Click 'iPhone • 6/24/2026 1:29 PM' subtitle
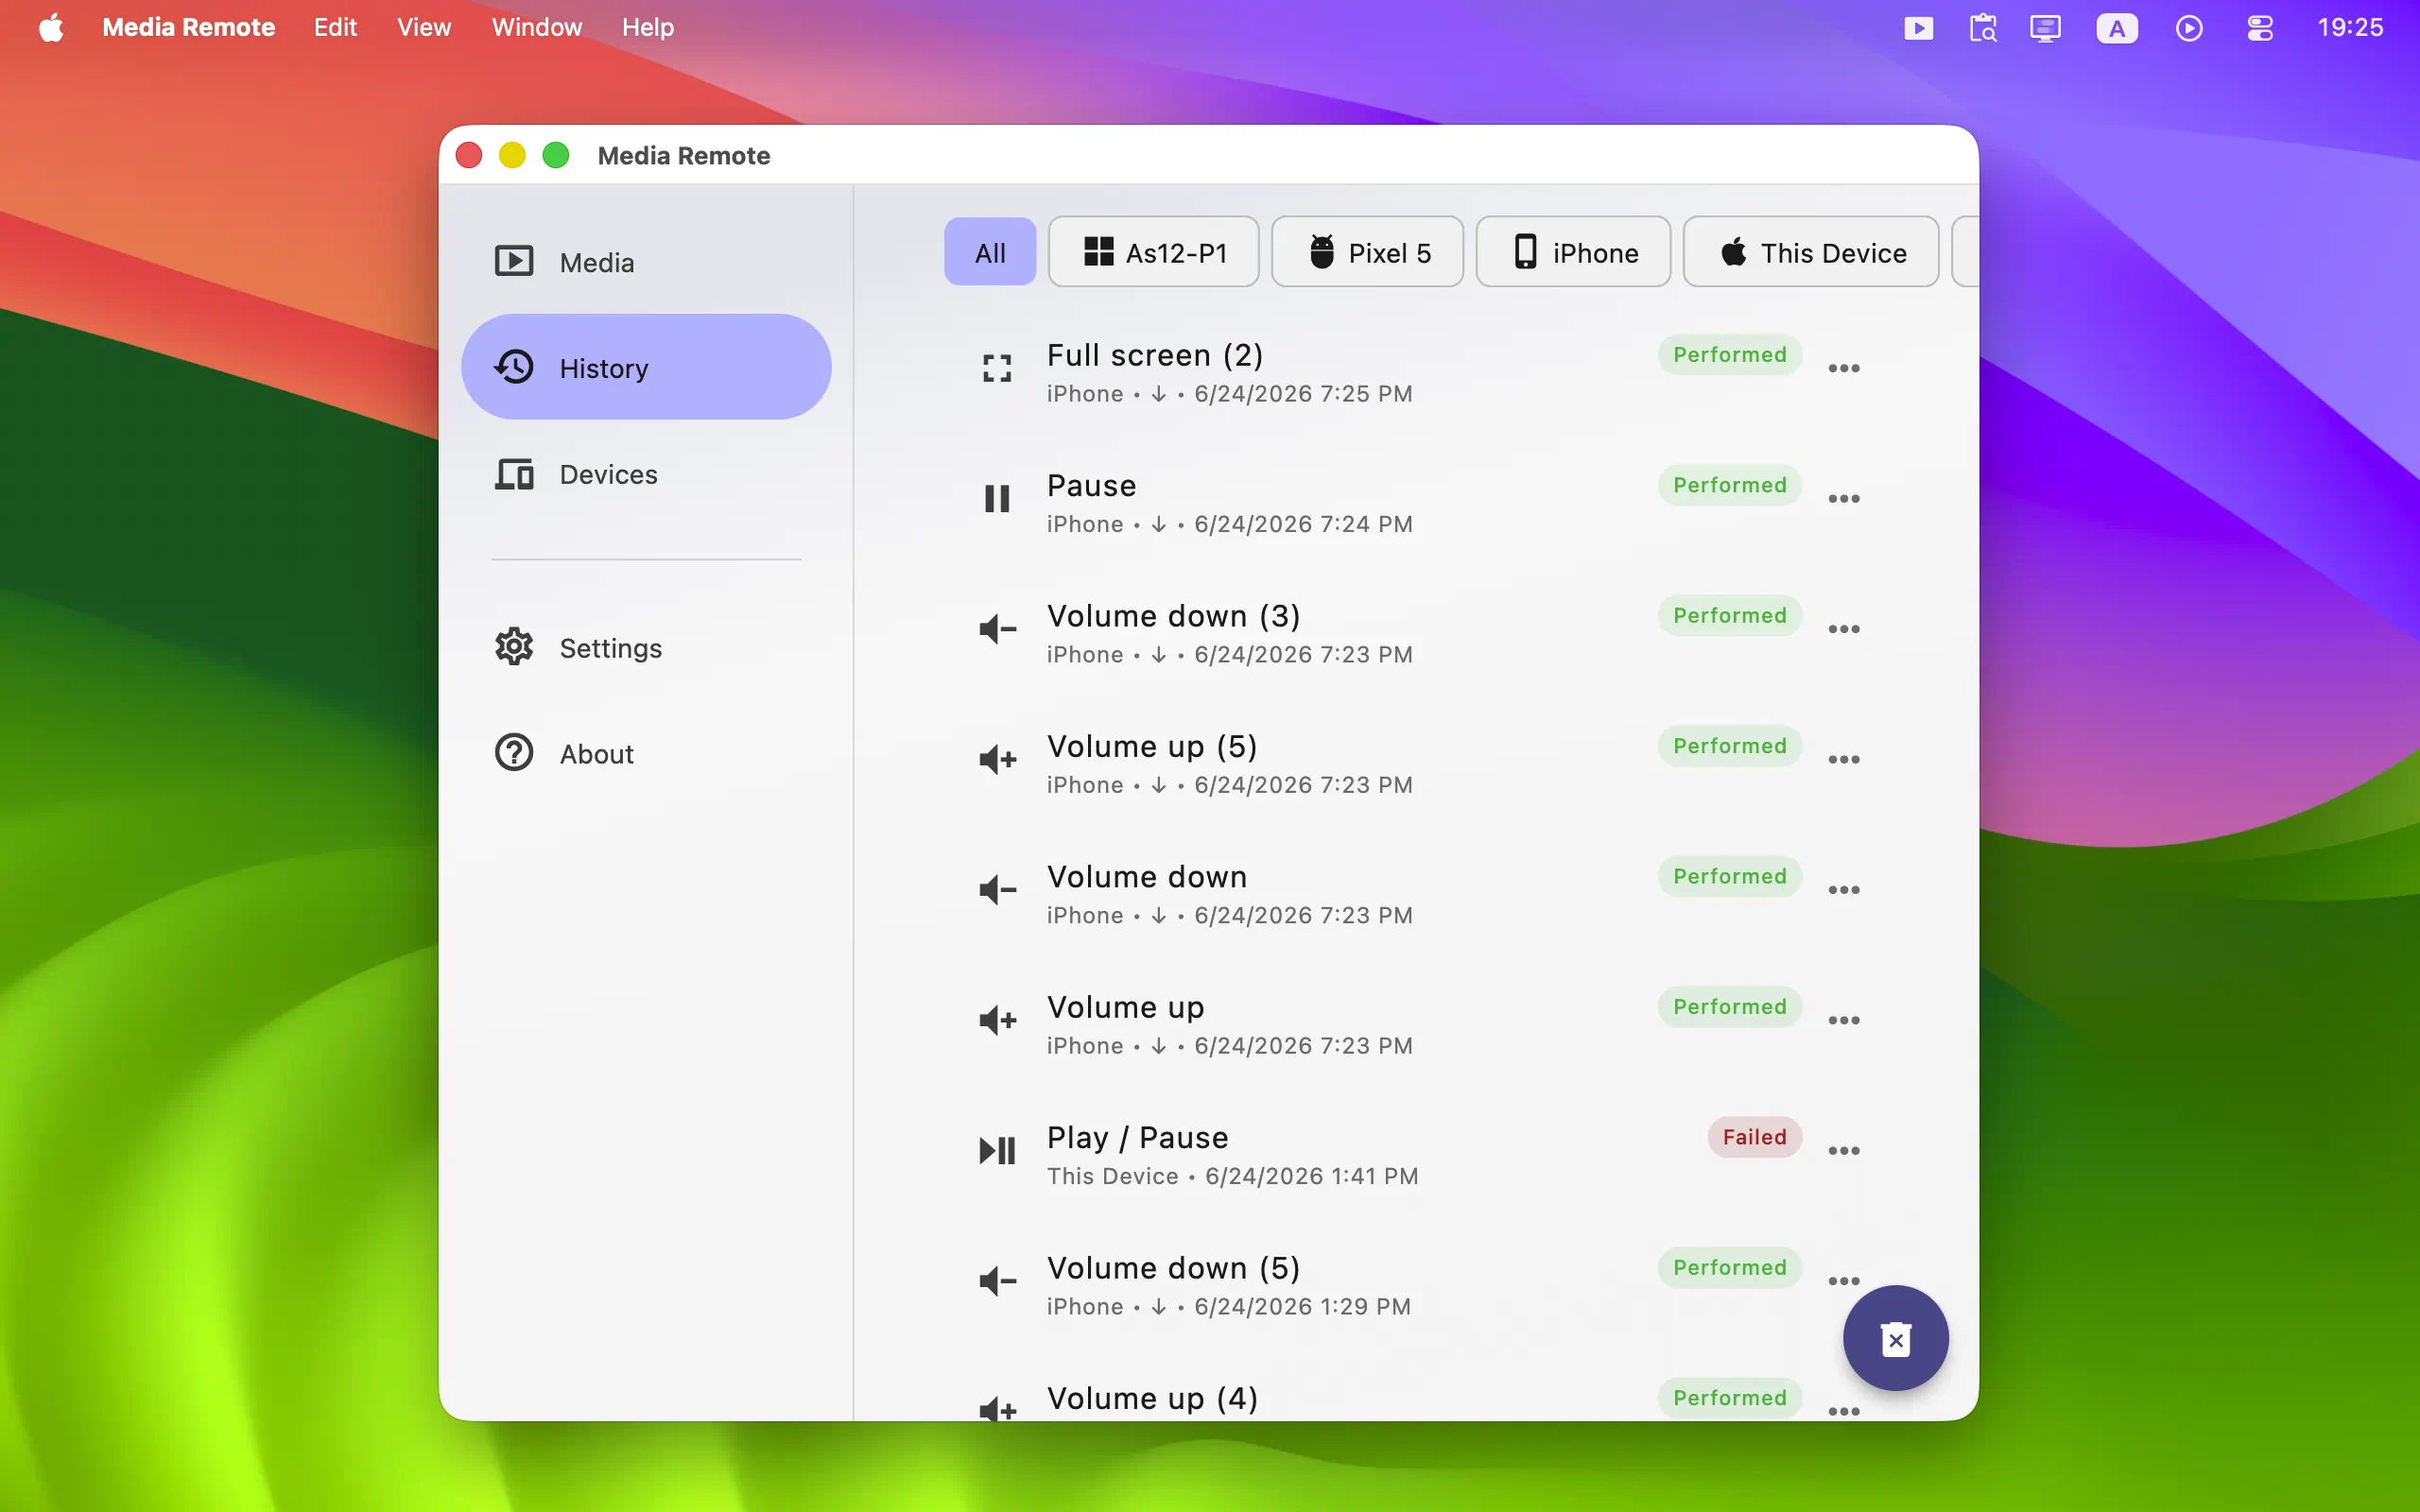The image size is (2420, 1512). 1228,1306
